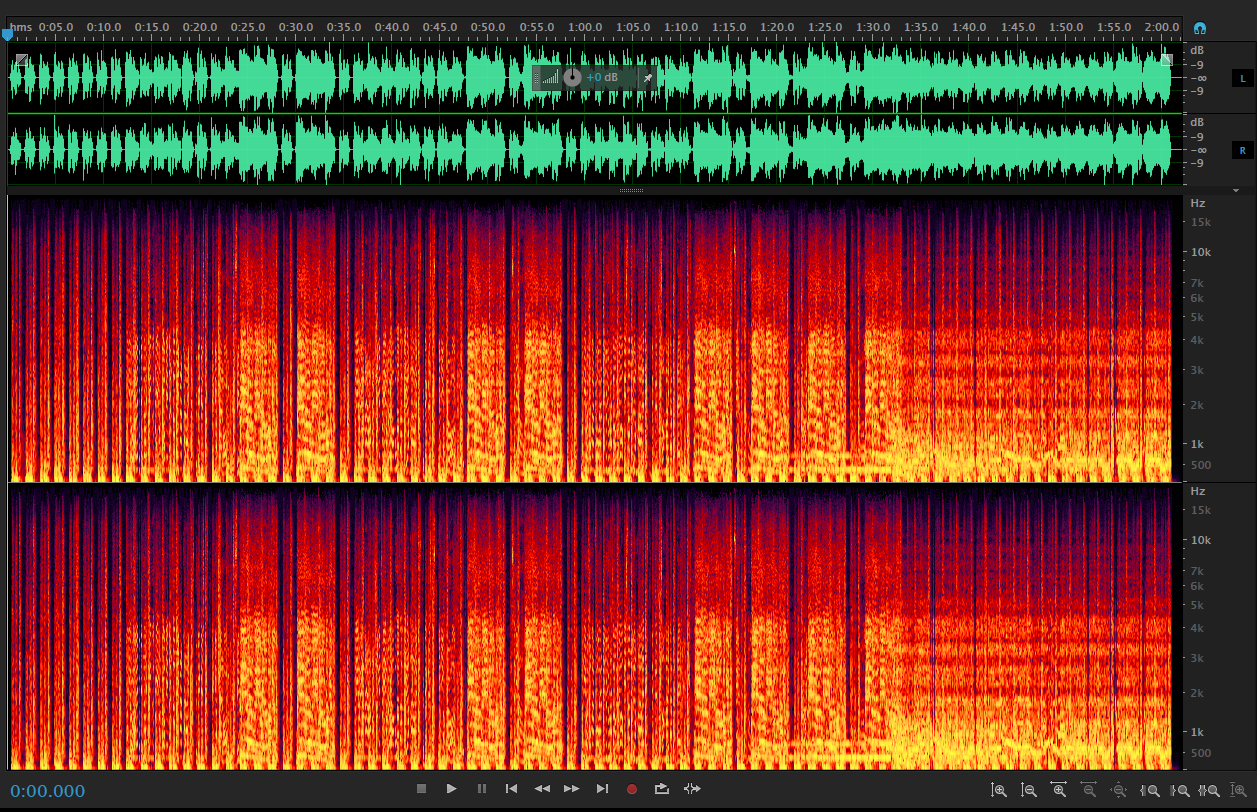Toggle loop playback in the transport bar

pos(661,789)
